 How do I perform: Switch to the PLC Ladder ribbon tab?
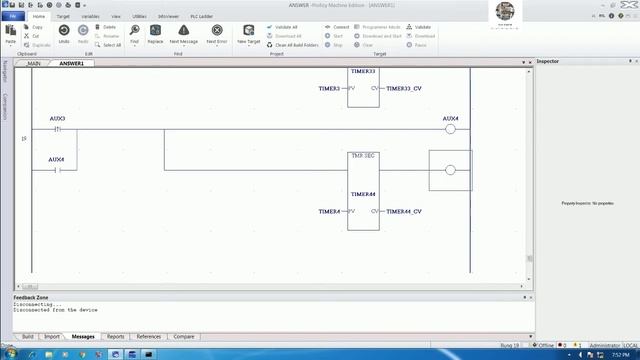(202, 16)
